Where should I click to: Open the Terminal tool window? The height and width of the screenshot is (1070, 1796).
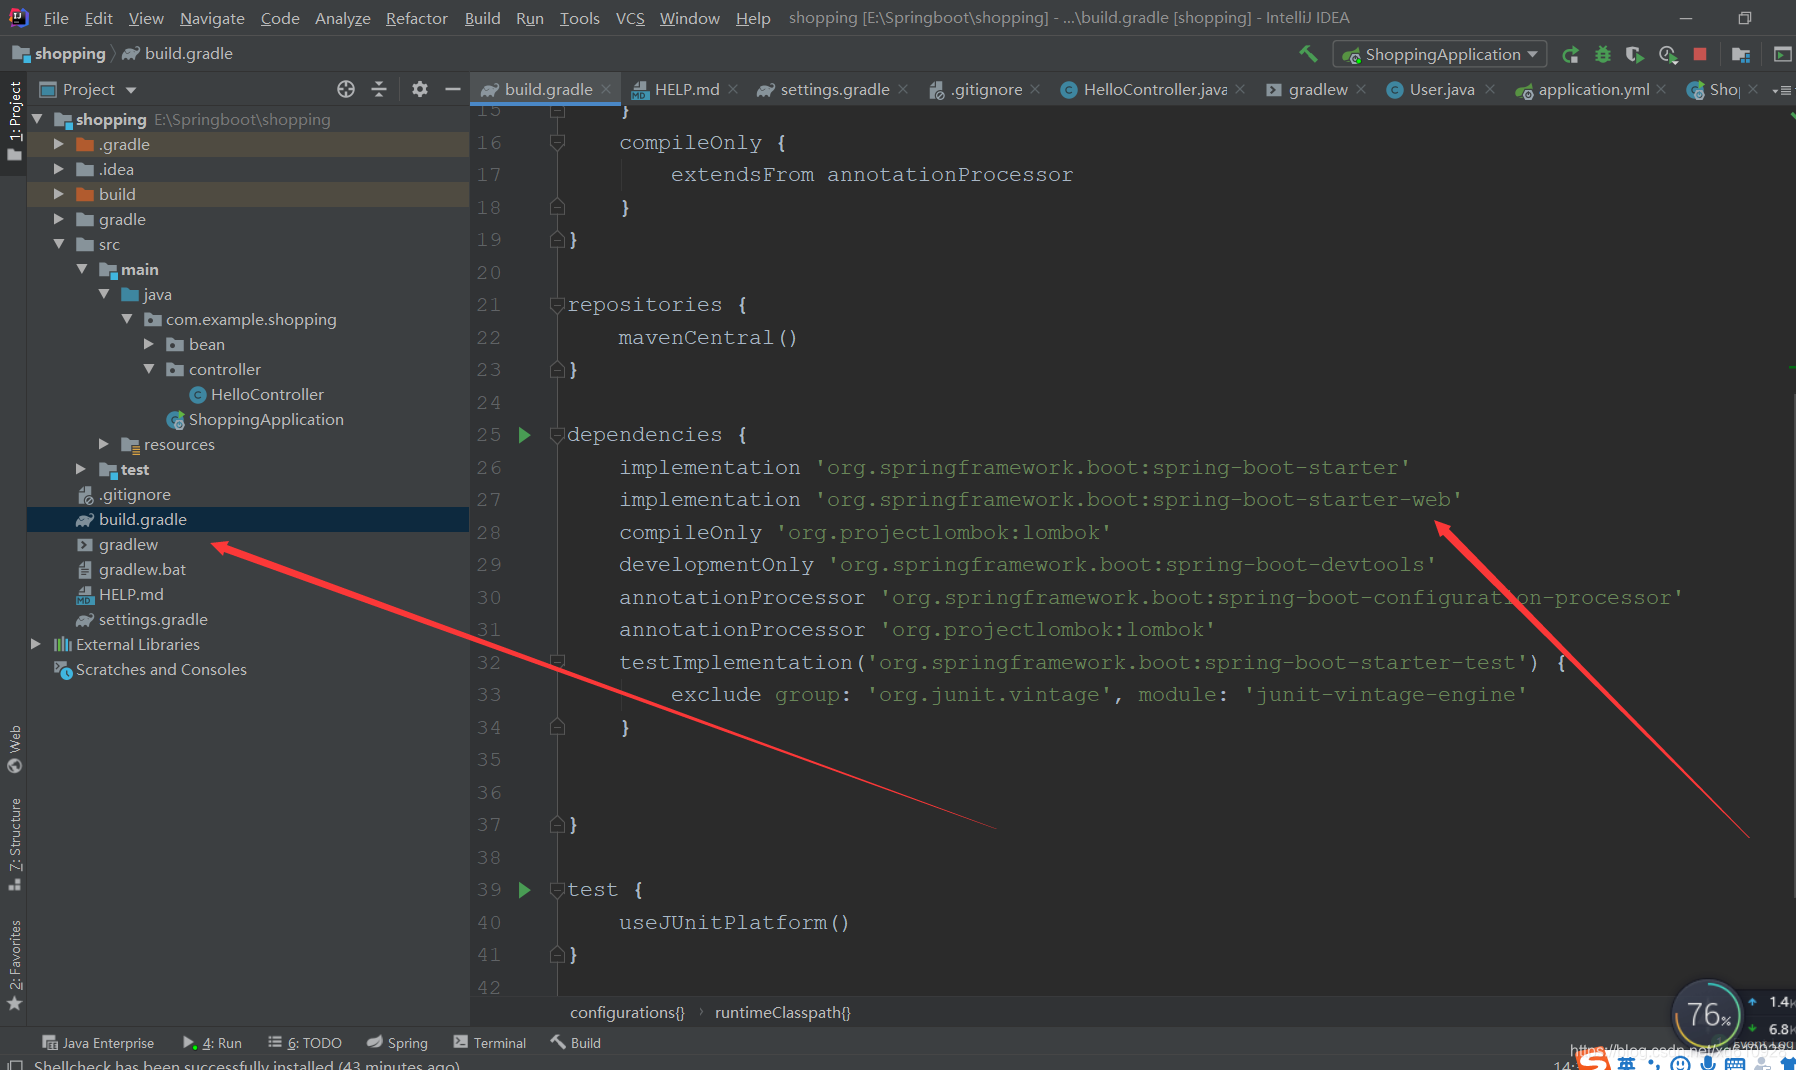490,1042
